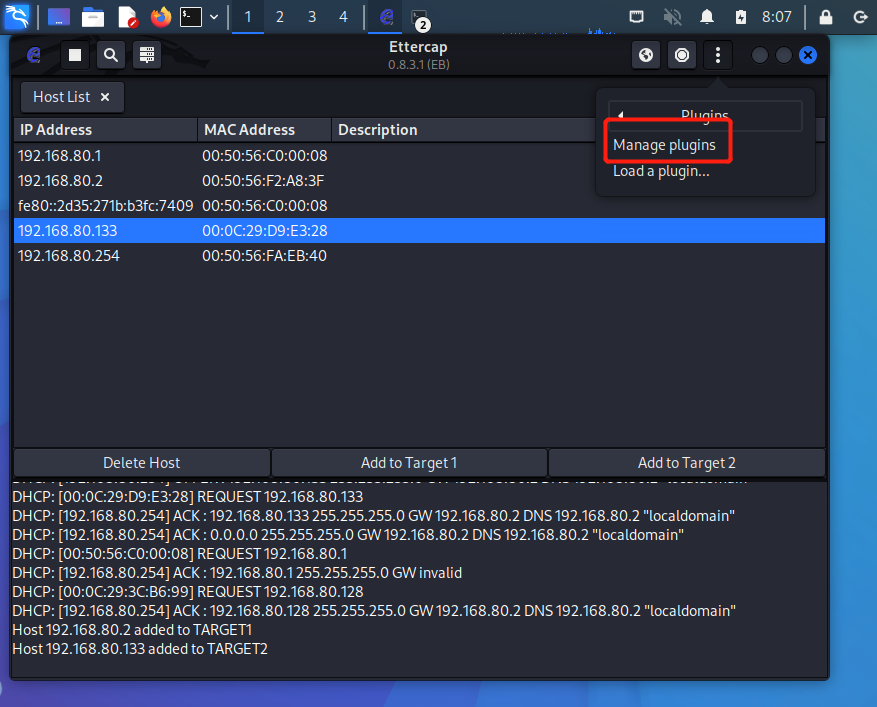Click the Delete Host button
The width and height of the screenshot is (877, 707).
click(x=142, y=463)
